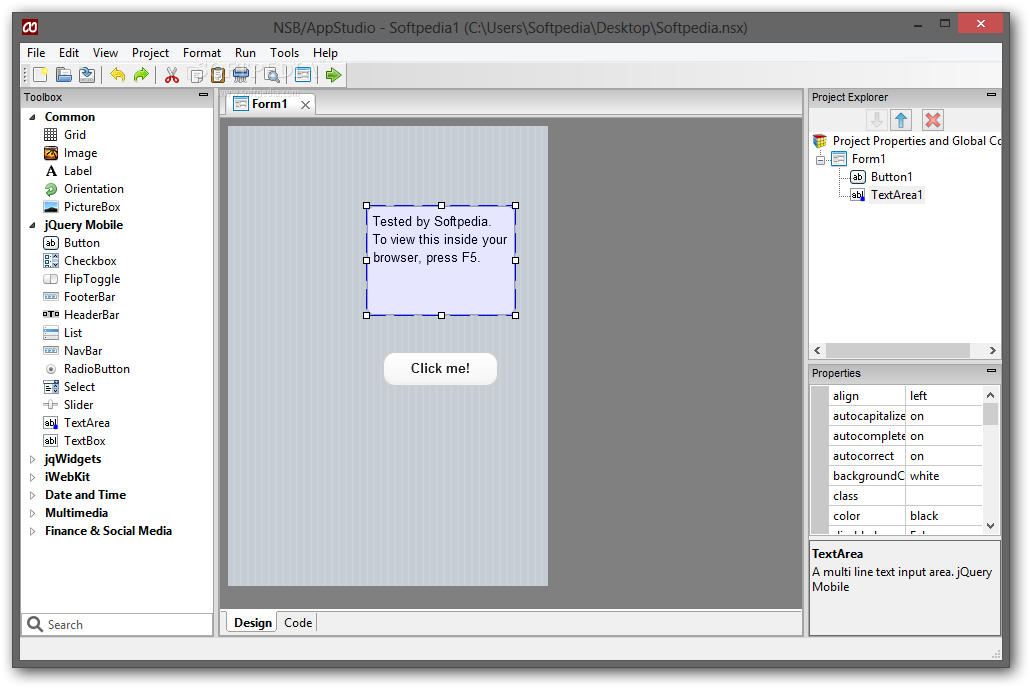The height and width of the screenshot is (688, 1030).
Task: Expand the jqWidgets toolbox group
Action: tap(32, 459)
